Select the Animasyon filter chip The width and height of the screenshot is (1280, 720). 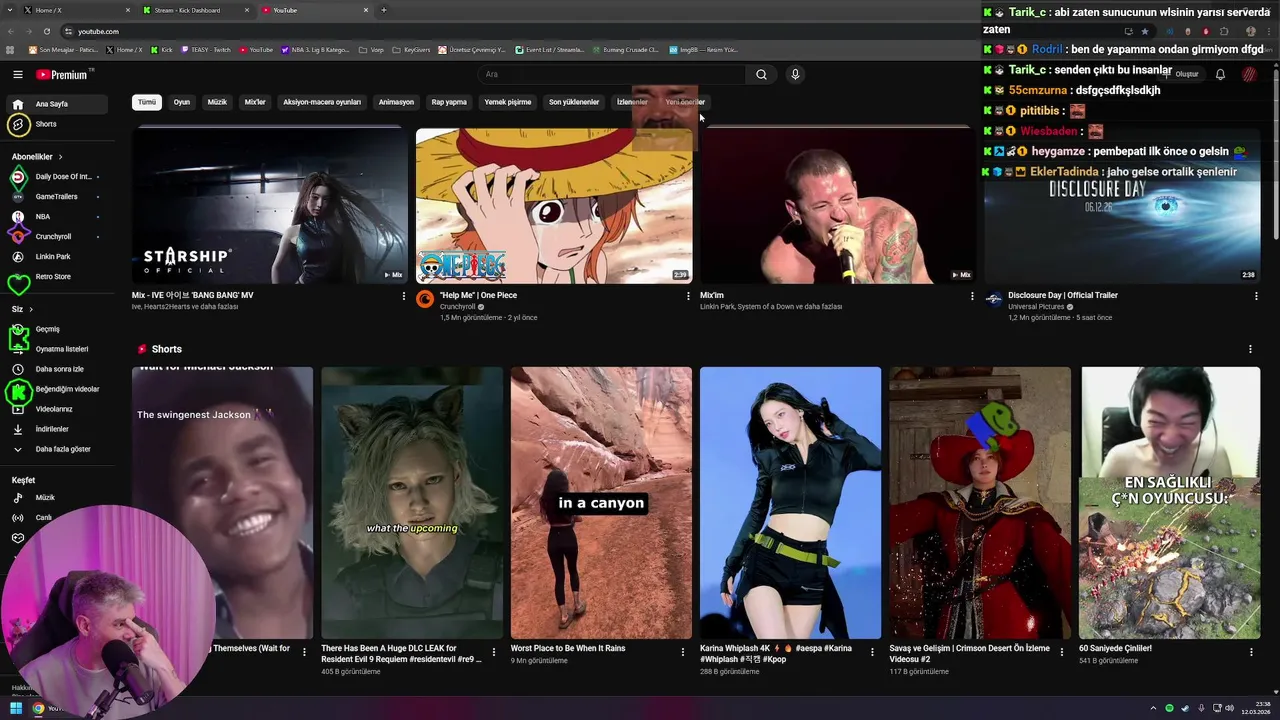tap(396, 102)
